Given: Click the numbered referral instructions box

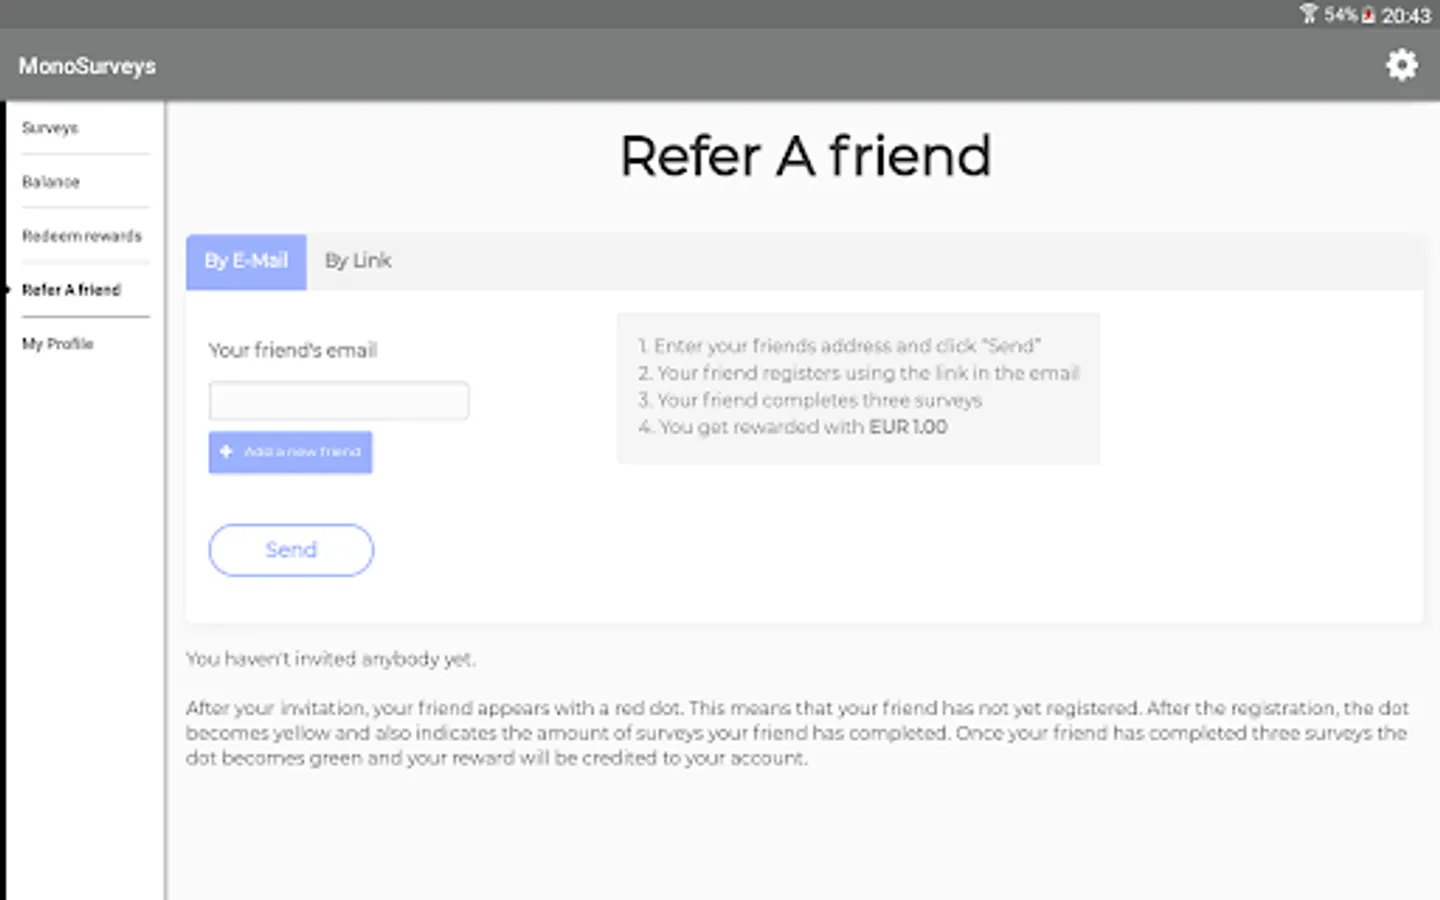Looking at the screenshot, I should pos(858,387).
